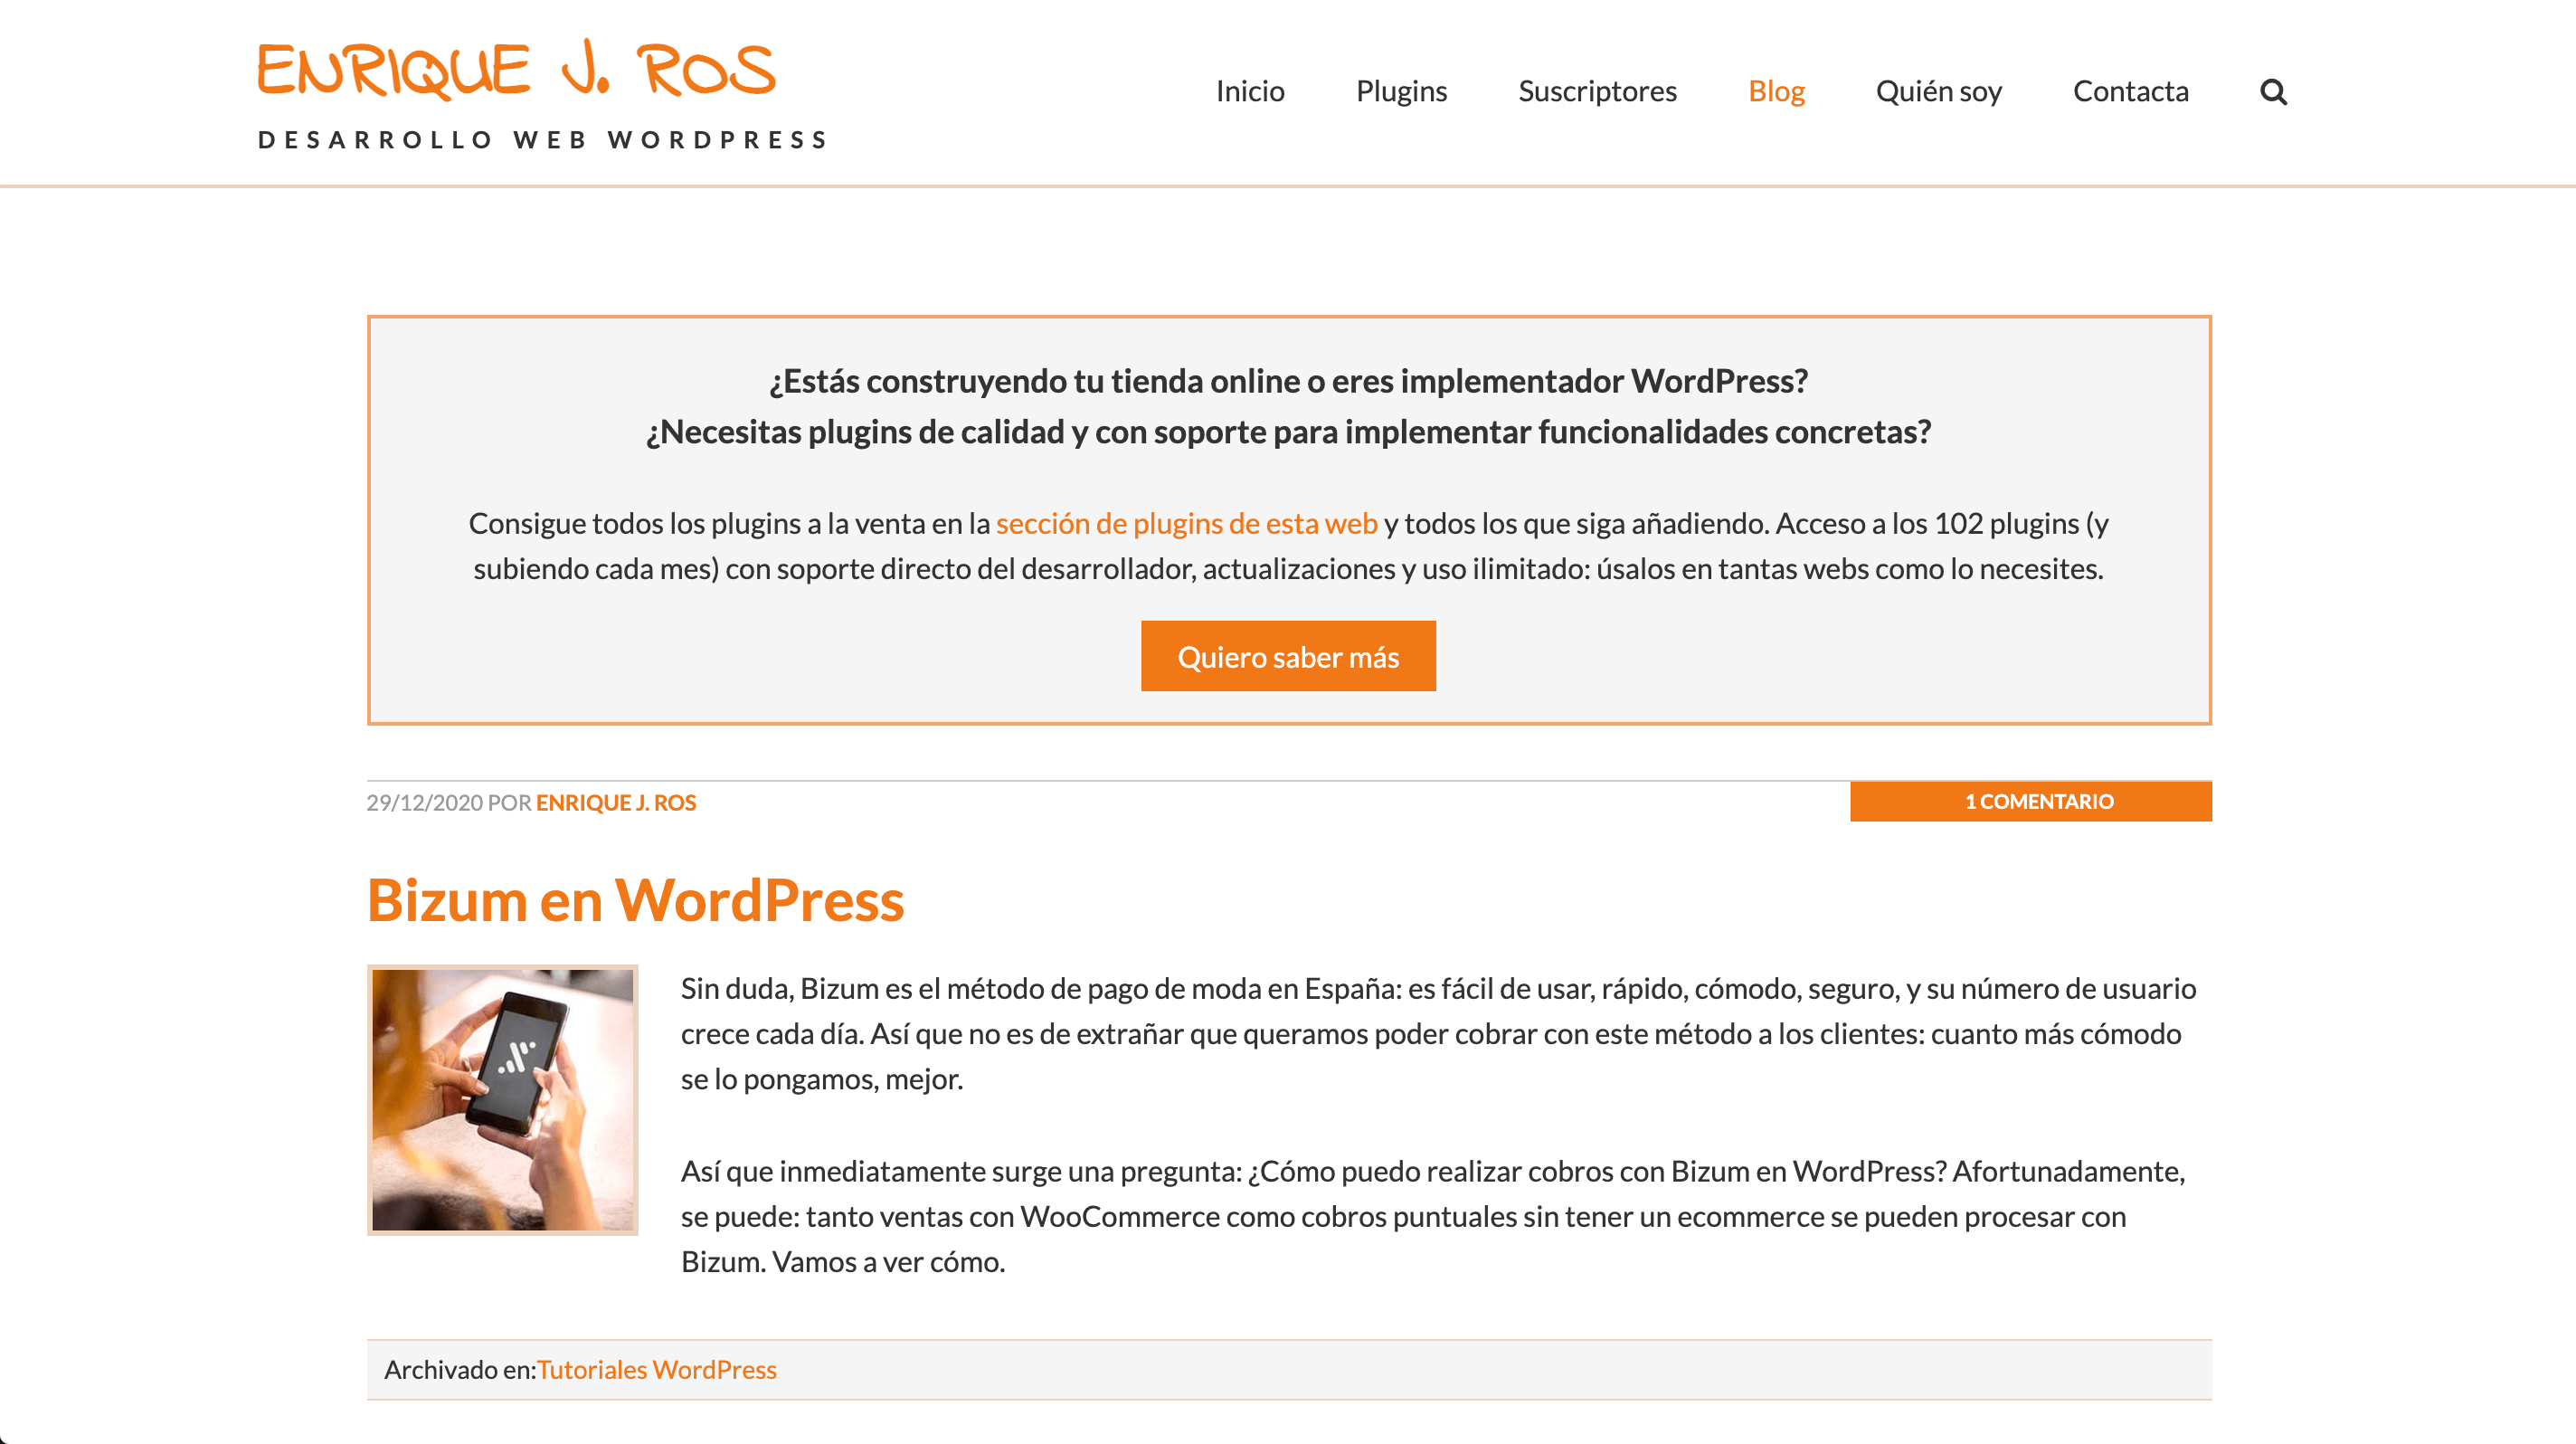Open author link Enrique J. Ros

coord(616,802)
